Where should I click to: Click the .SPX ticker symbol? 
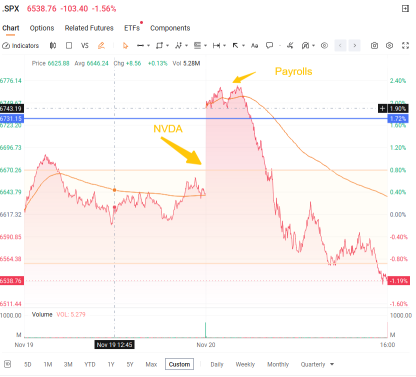point(11,9)
